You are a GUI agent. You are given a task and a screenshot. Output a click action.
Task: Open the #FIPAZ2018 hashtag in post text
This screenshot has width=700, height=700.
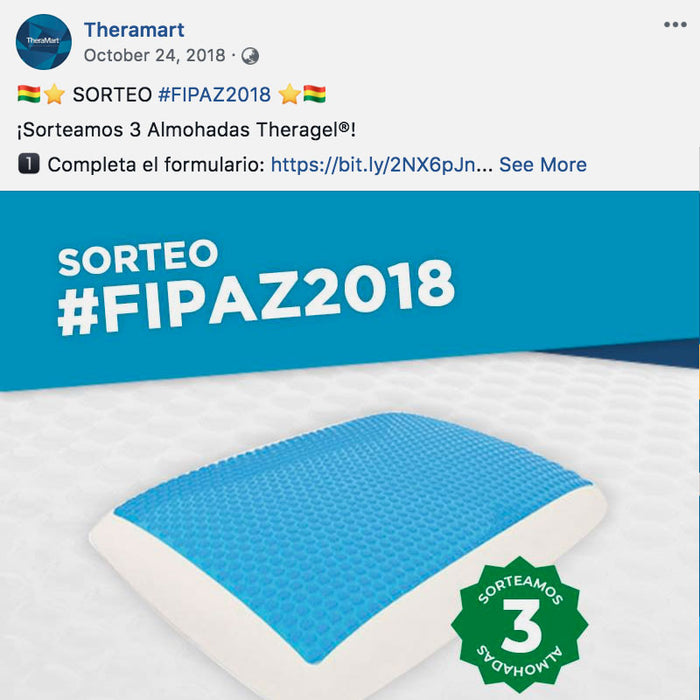click(x=215, y=95)
